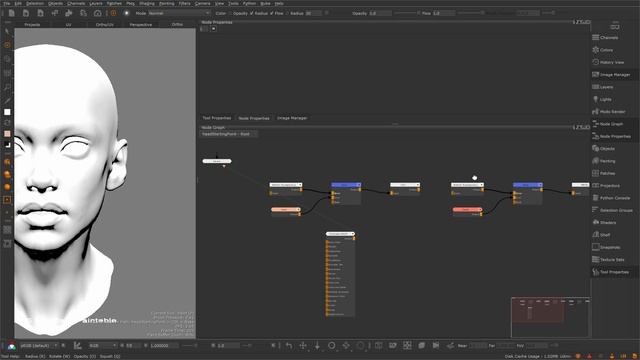Toggle checkbox after the Flow label

point(287,13)
